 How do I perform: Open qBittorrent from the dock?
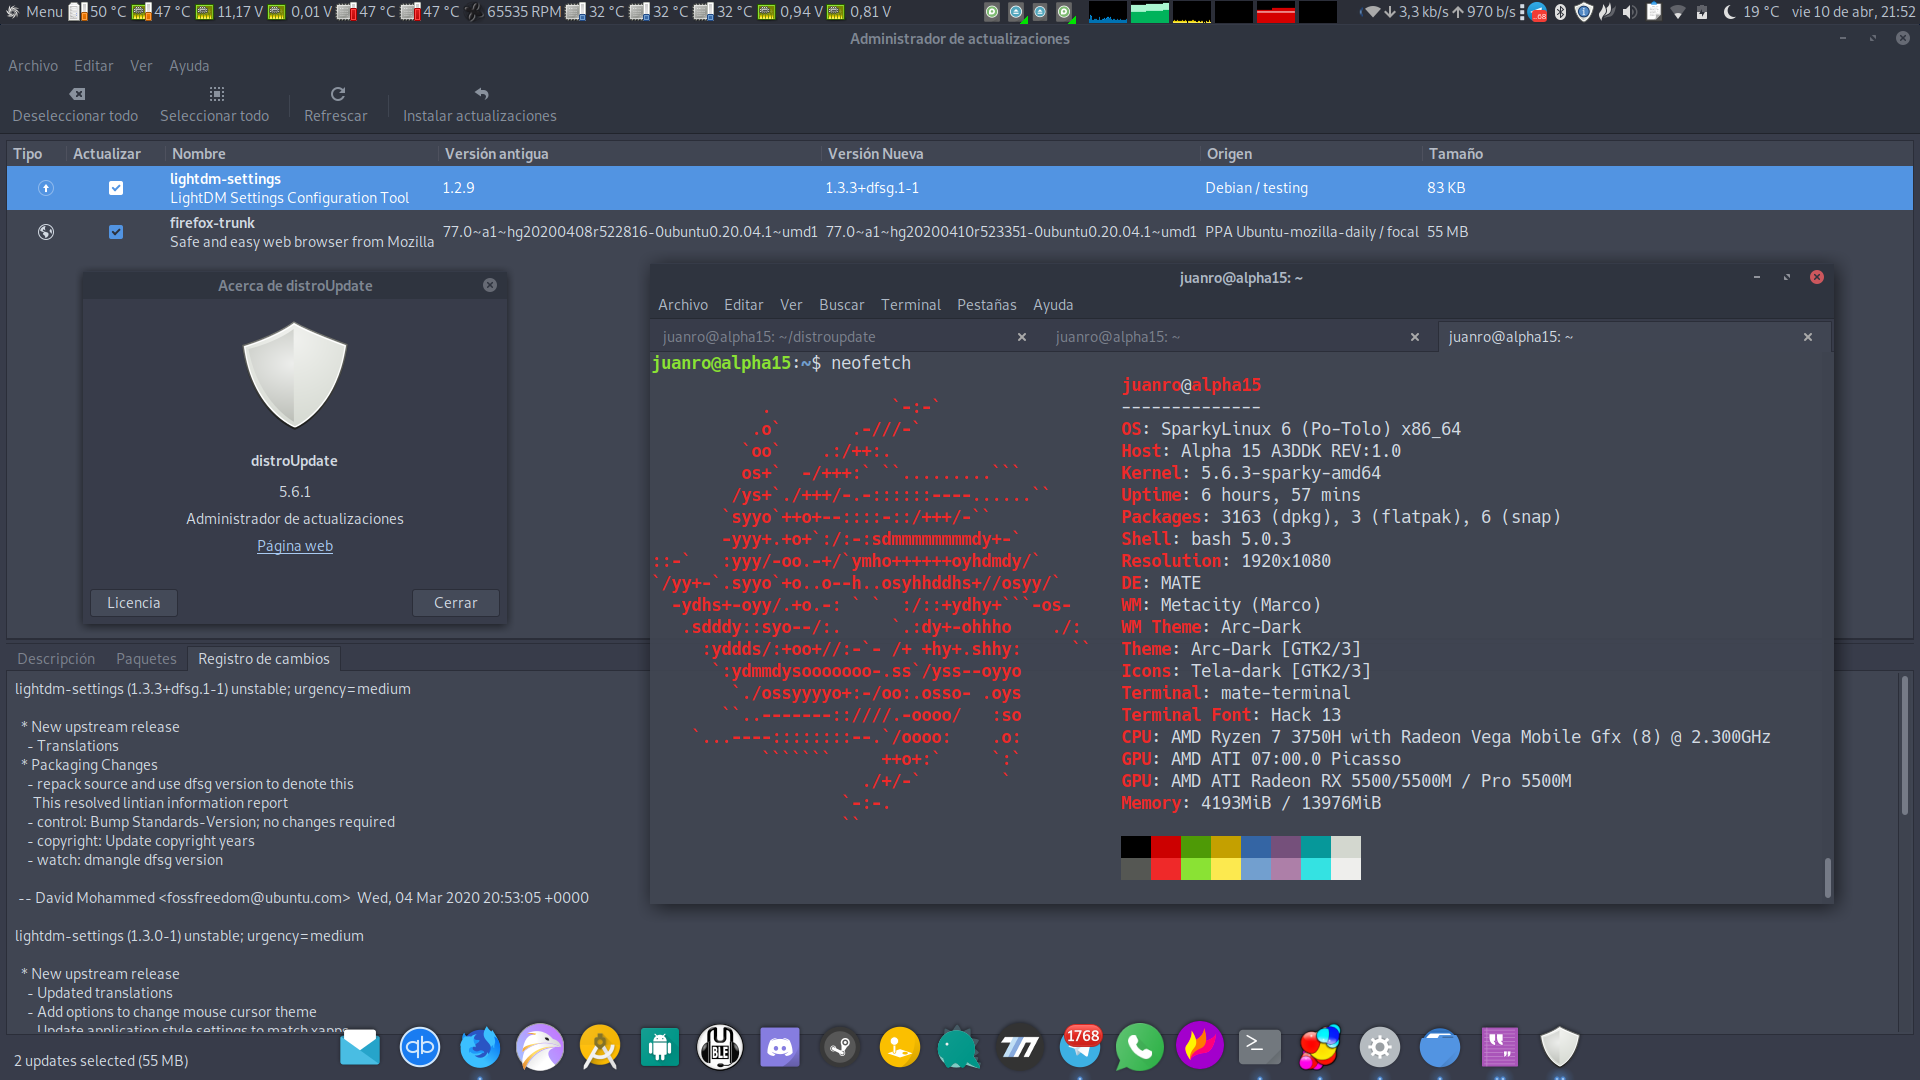coord(419,1047)
